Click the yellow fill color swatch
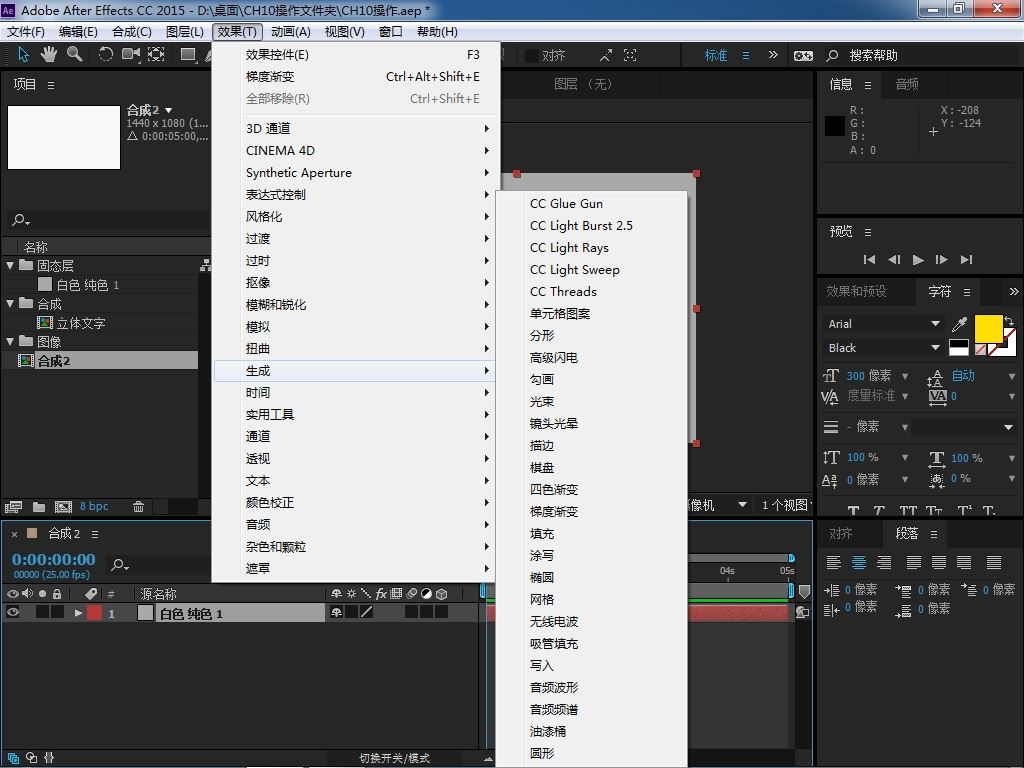Screen dimensions: 1024x768 click(988, 327)
